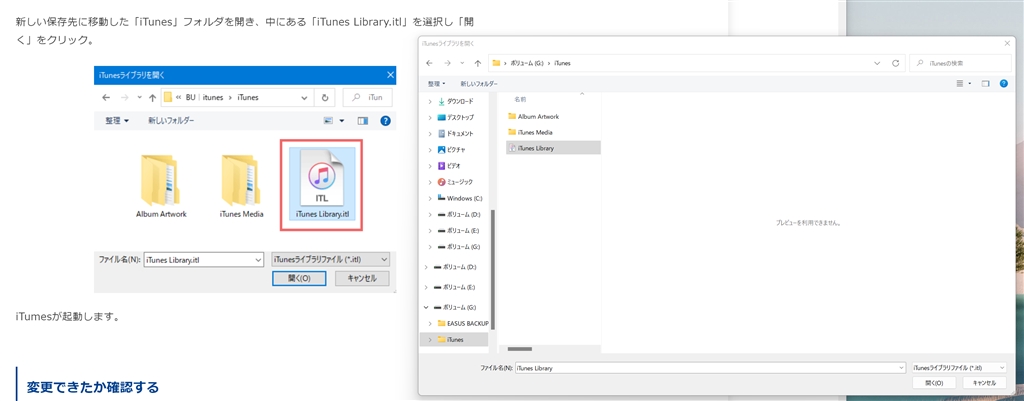Collapse the expanded ボリューム (G:) node
This screenshot has height=401, width=1024.
point(427,307)
